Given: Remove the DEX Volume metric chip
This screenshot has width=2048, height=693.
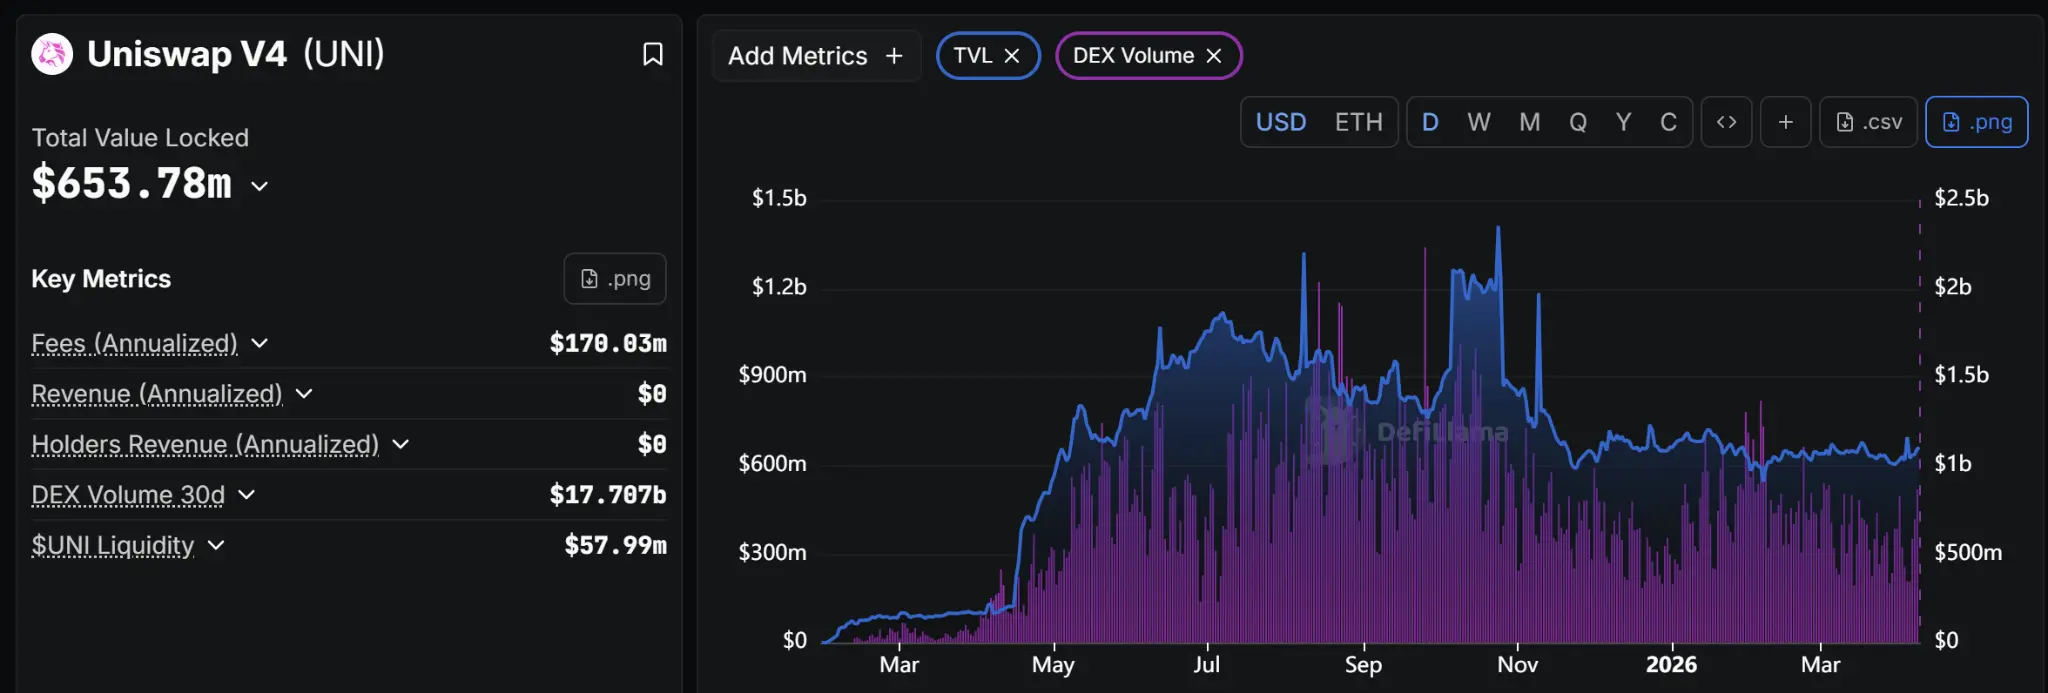Looking at the screenshot, I should (x=1214, y=56).
